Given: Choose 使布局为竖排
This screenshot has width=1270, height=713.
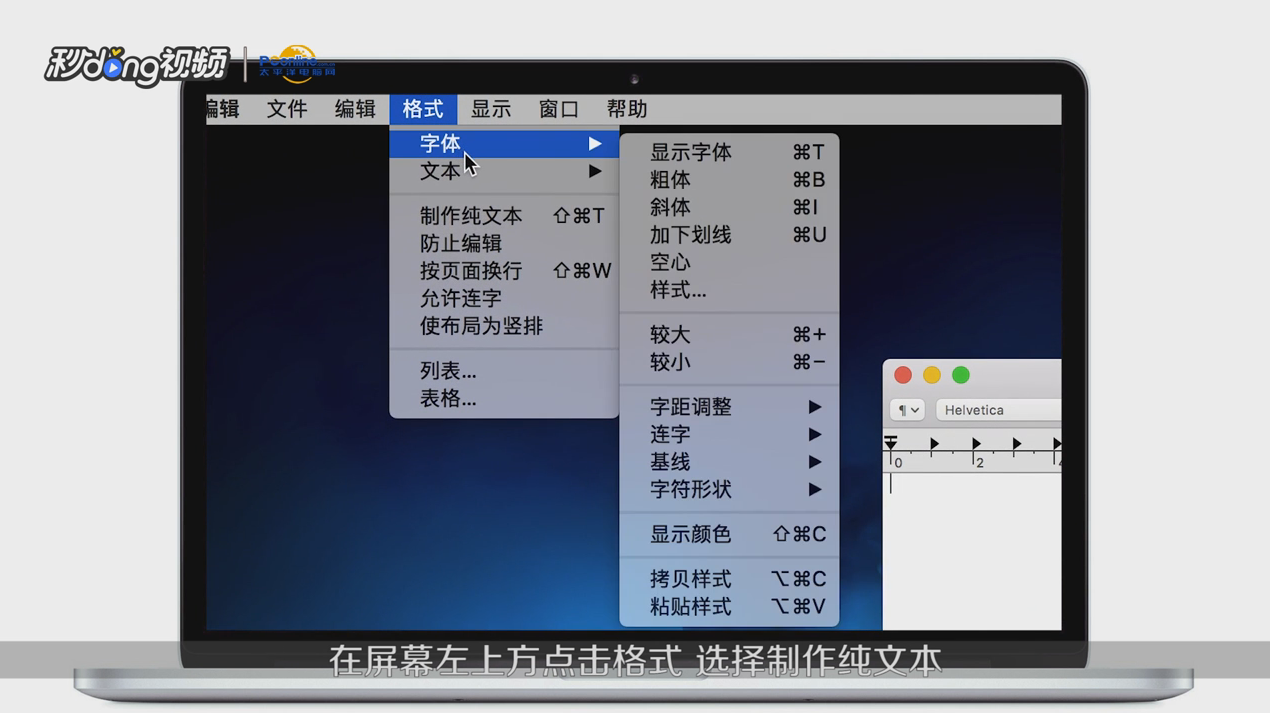Looking at the screenshot, I should coord(504,326).
